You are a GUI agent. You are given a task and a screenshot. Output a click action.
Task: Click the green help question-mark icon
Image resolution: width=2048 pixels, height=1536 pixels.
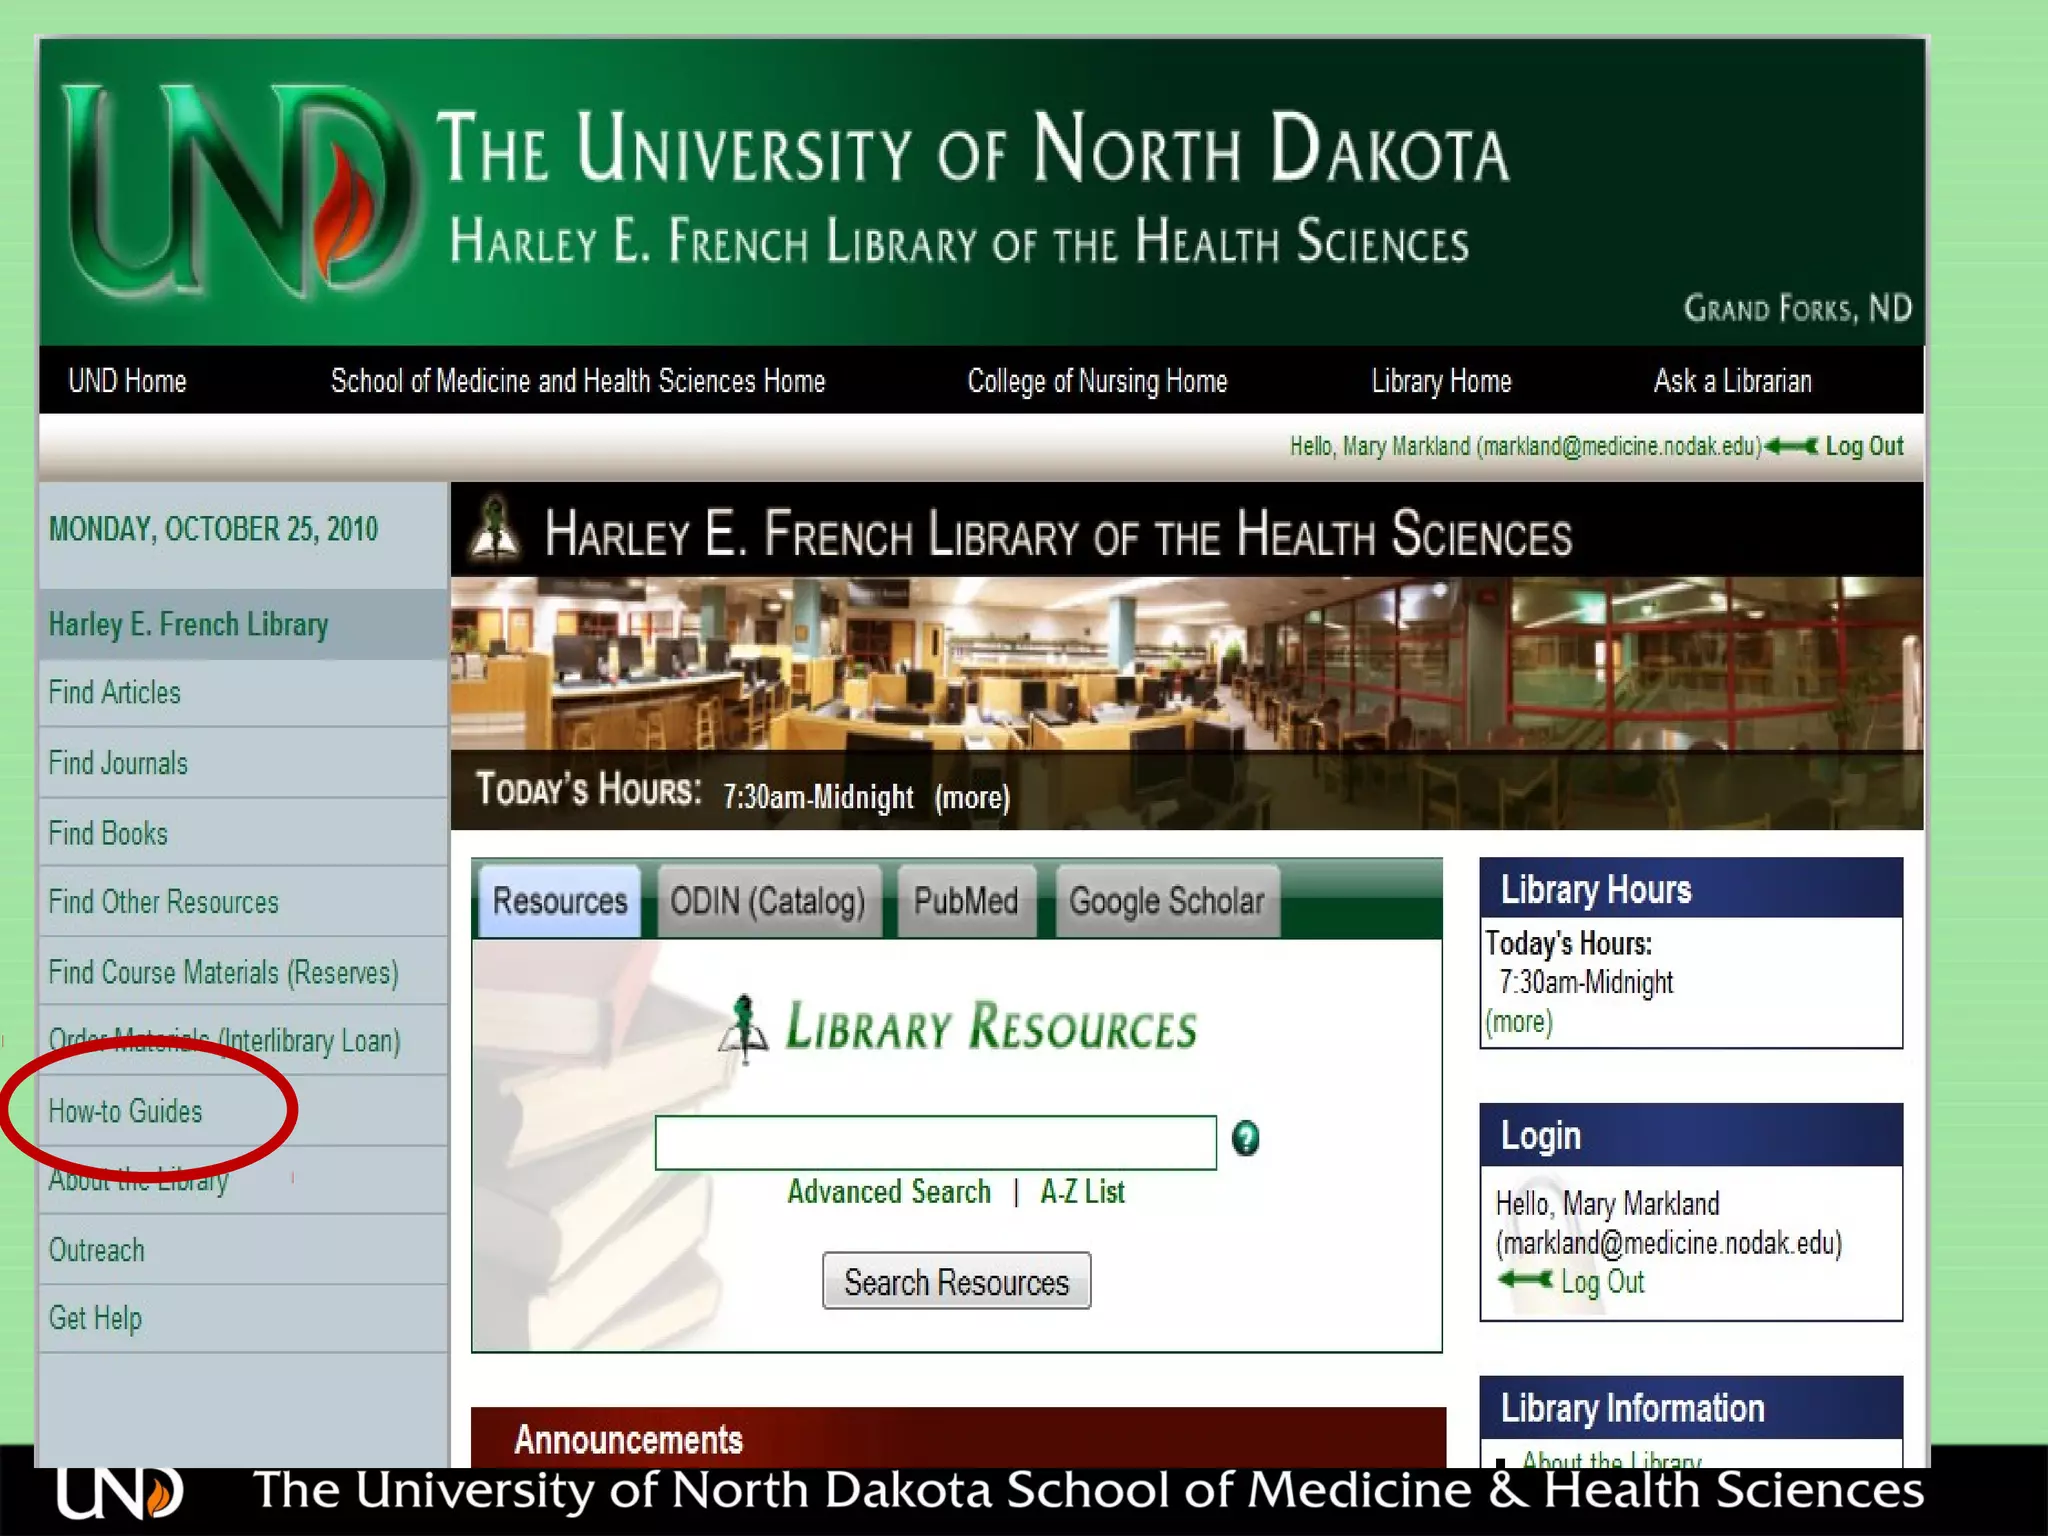click(1245, 1138)
